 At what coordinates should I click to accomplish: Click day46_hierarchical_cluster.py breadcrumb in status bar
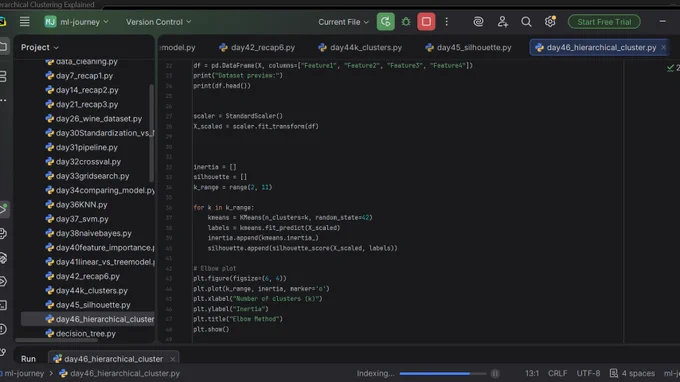[119, 373]
